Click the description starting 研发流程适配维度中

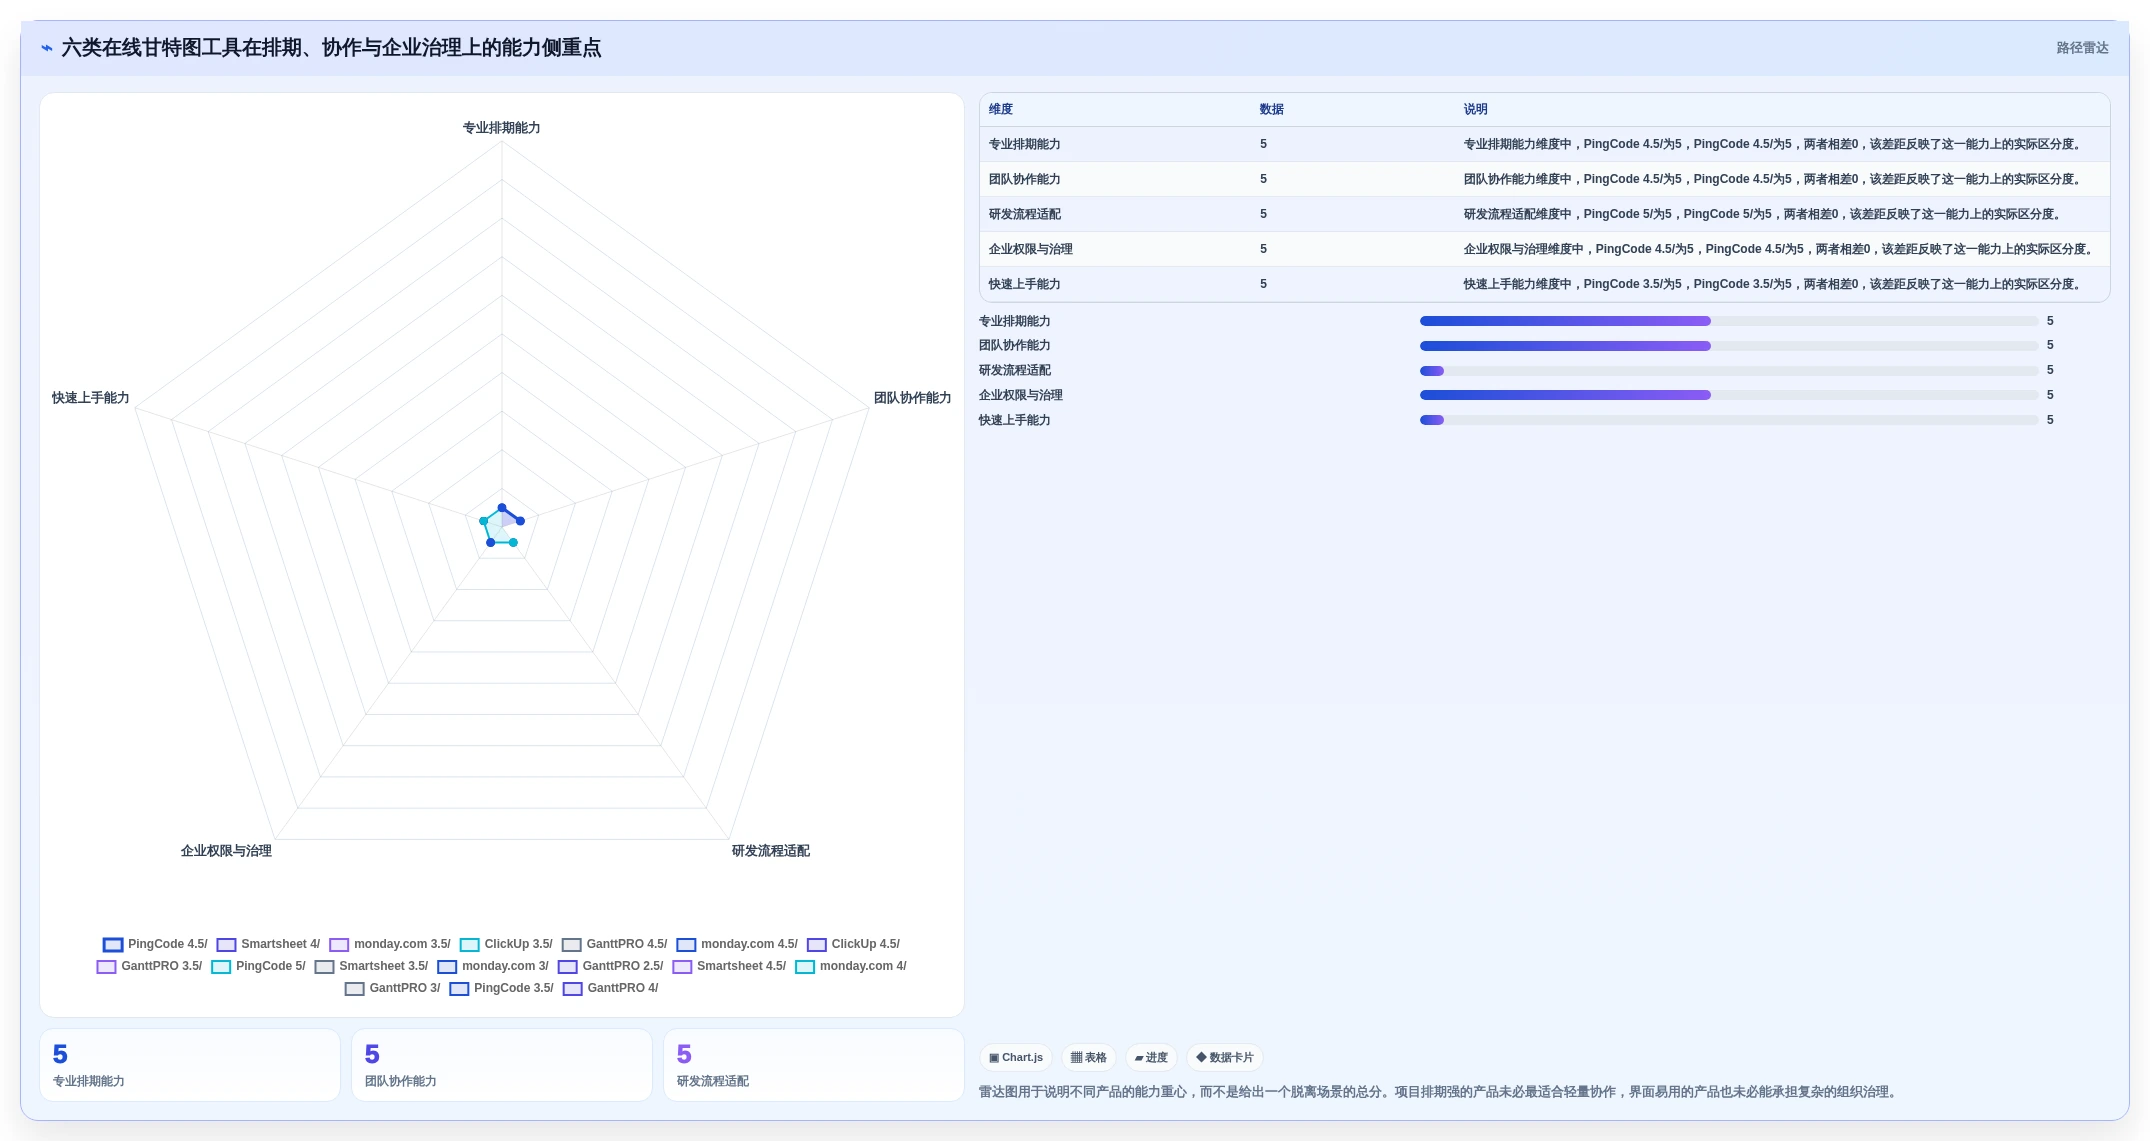(1764, 215)
